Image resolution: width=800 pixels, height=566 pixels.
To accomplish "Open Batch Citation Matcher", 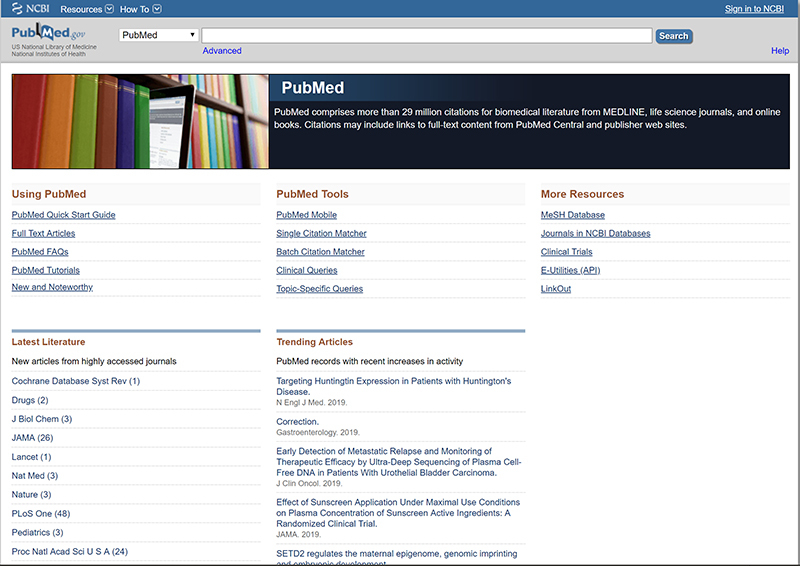I will click(x=320, y=252).
